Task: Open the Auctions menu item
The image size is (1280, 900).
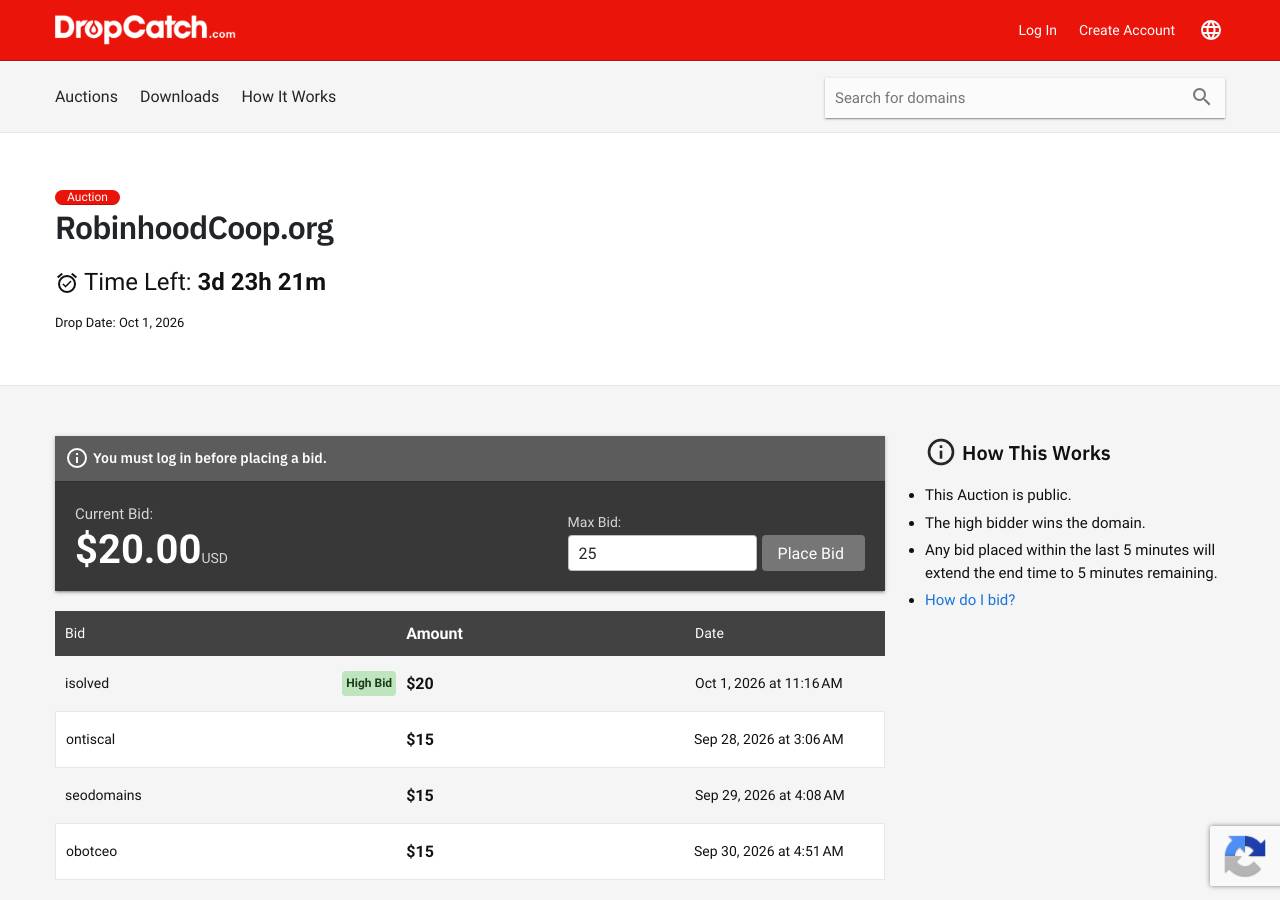Action: [86, 96]
